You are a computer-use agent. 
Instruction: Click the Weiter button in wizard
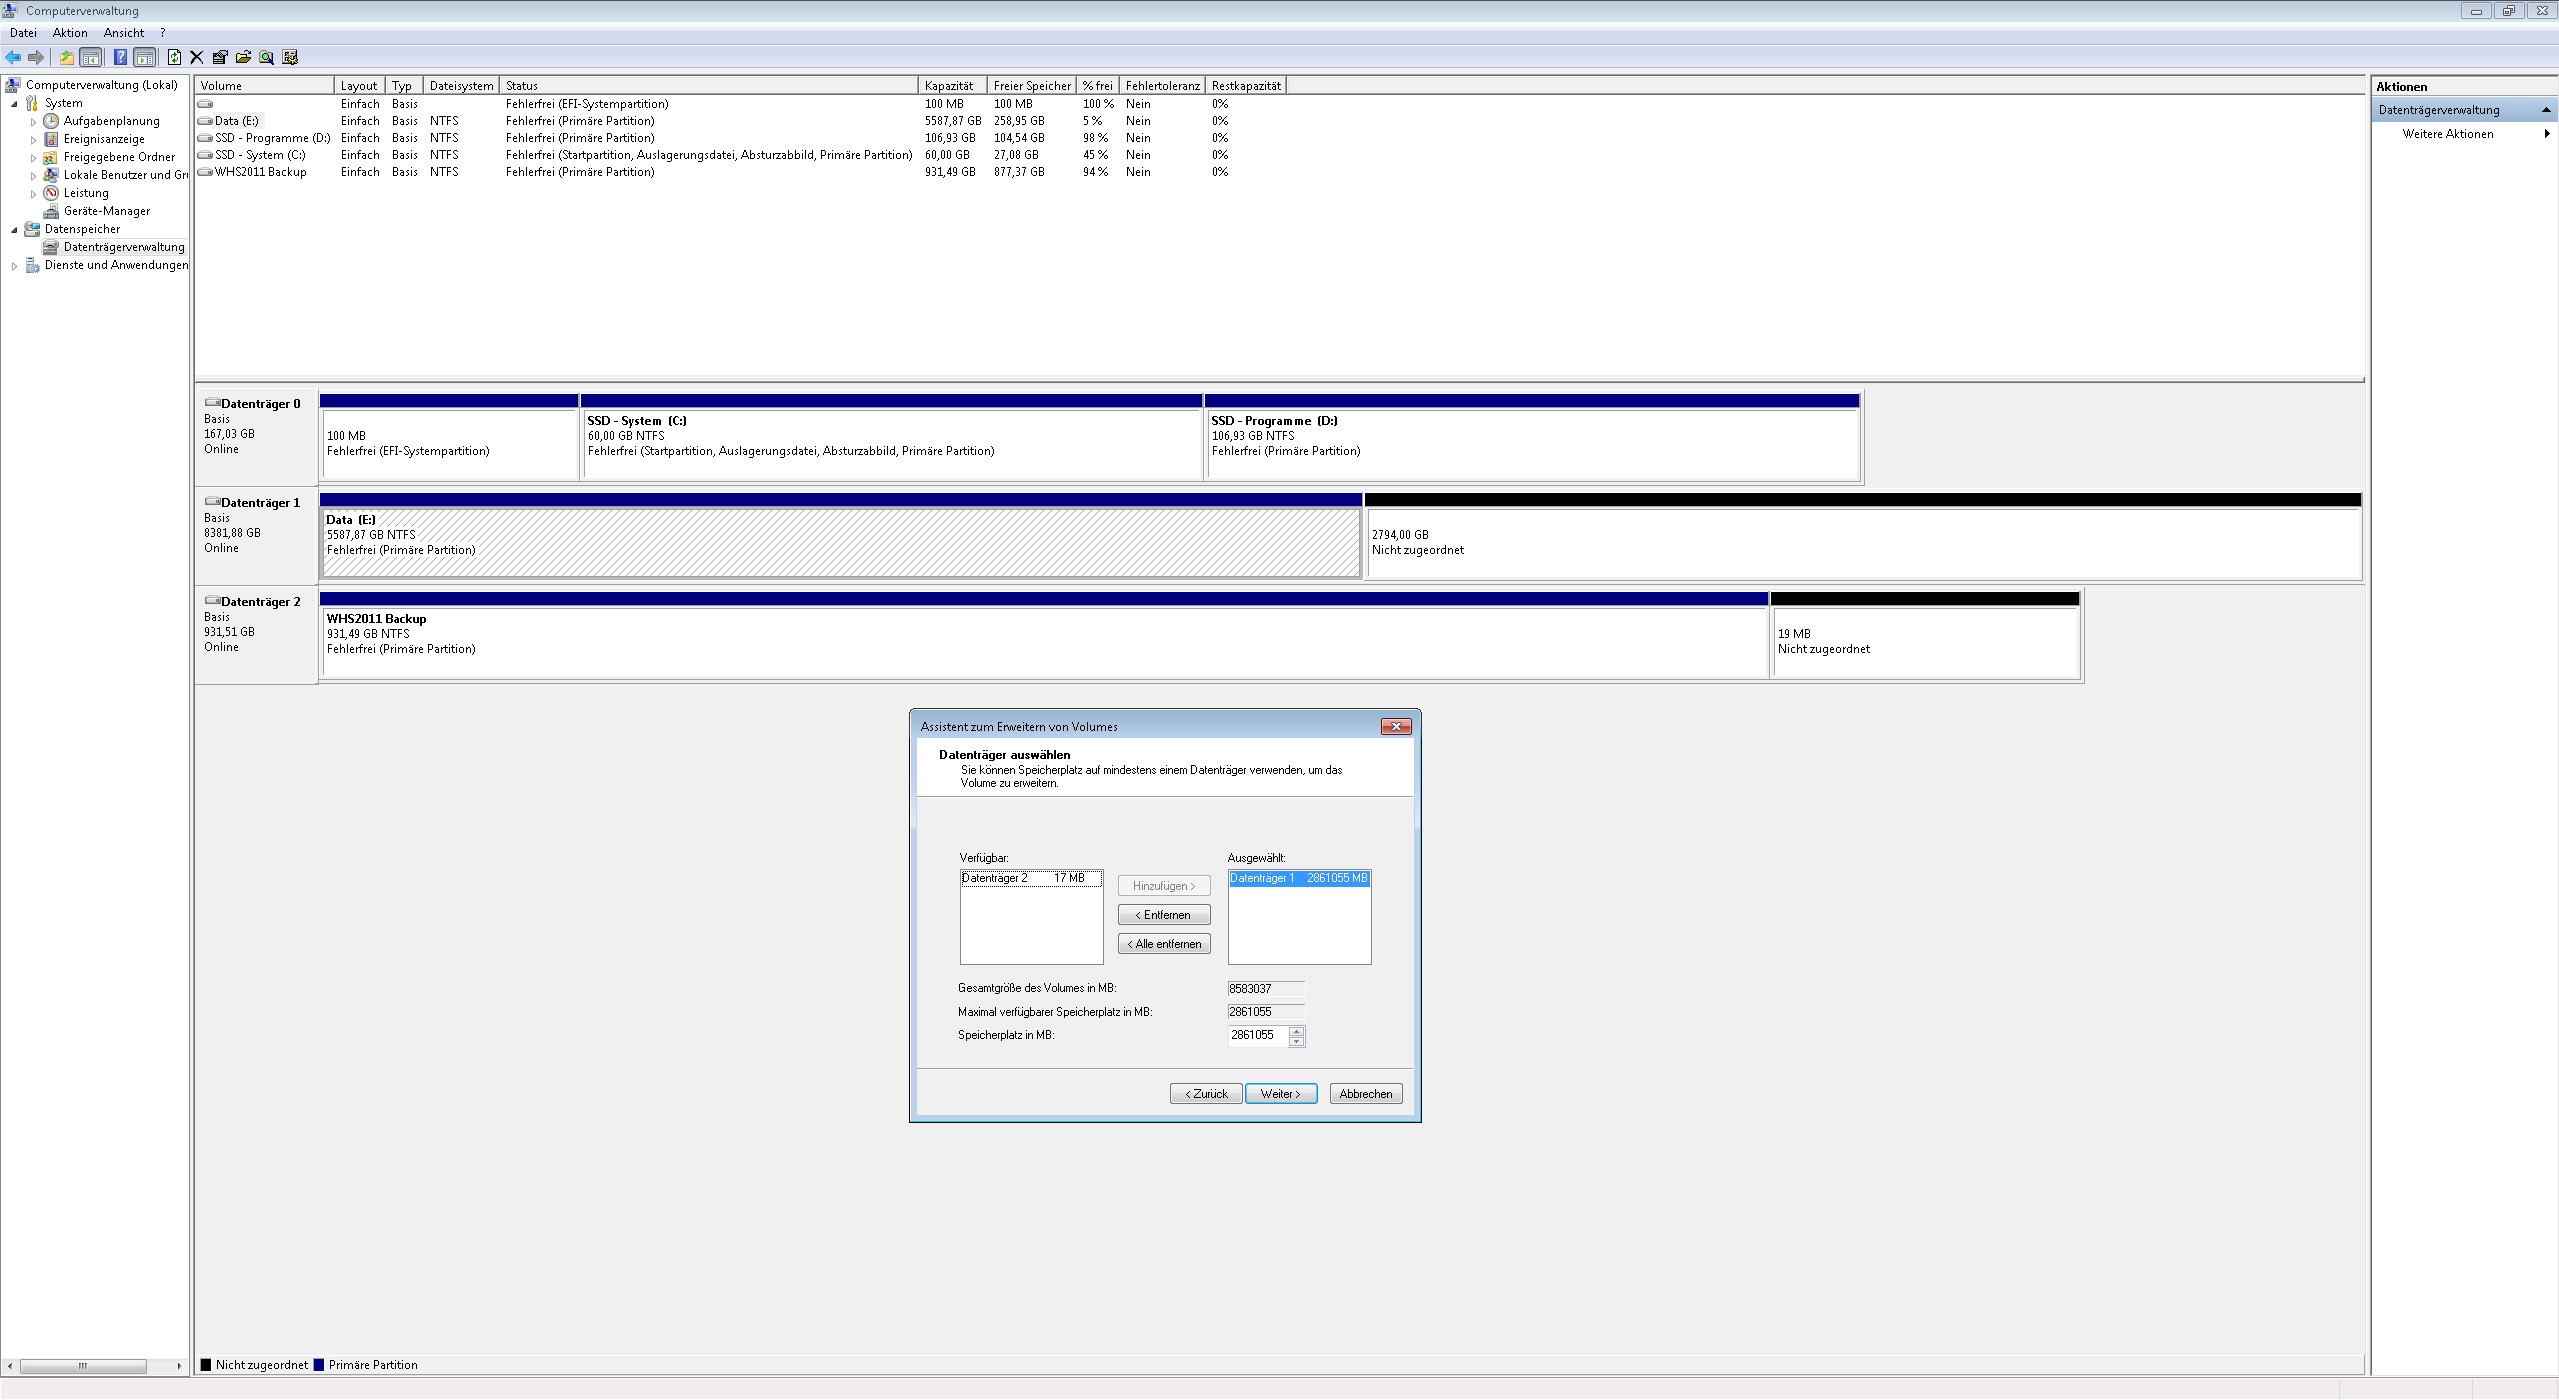1280,1094
